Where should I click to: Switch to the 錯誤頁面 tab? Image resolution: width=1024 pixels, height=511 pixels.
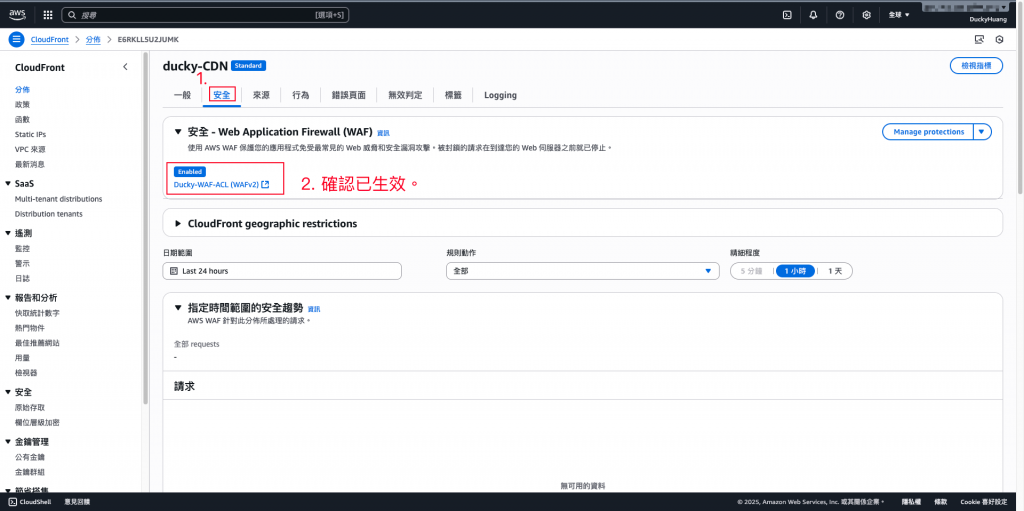(x=349, y=95)
